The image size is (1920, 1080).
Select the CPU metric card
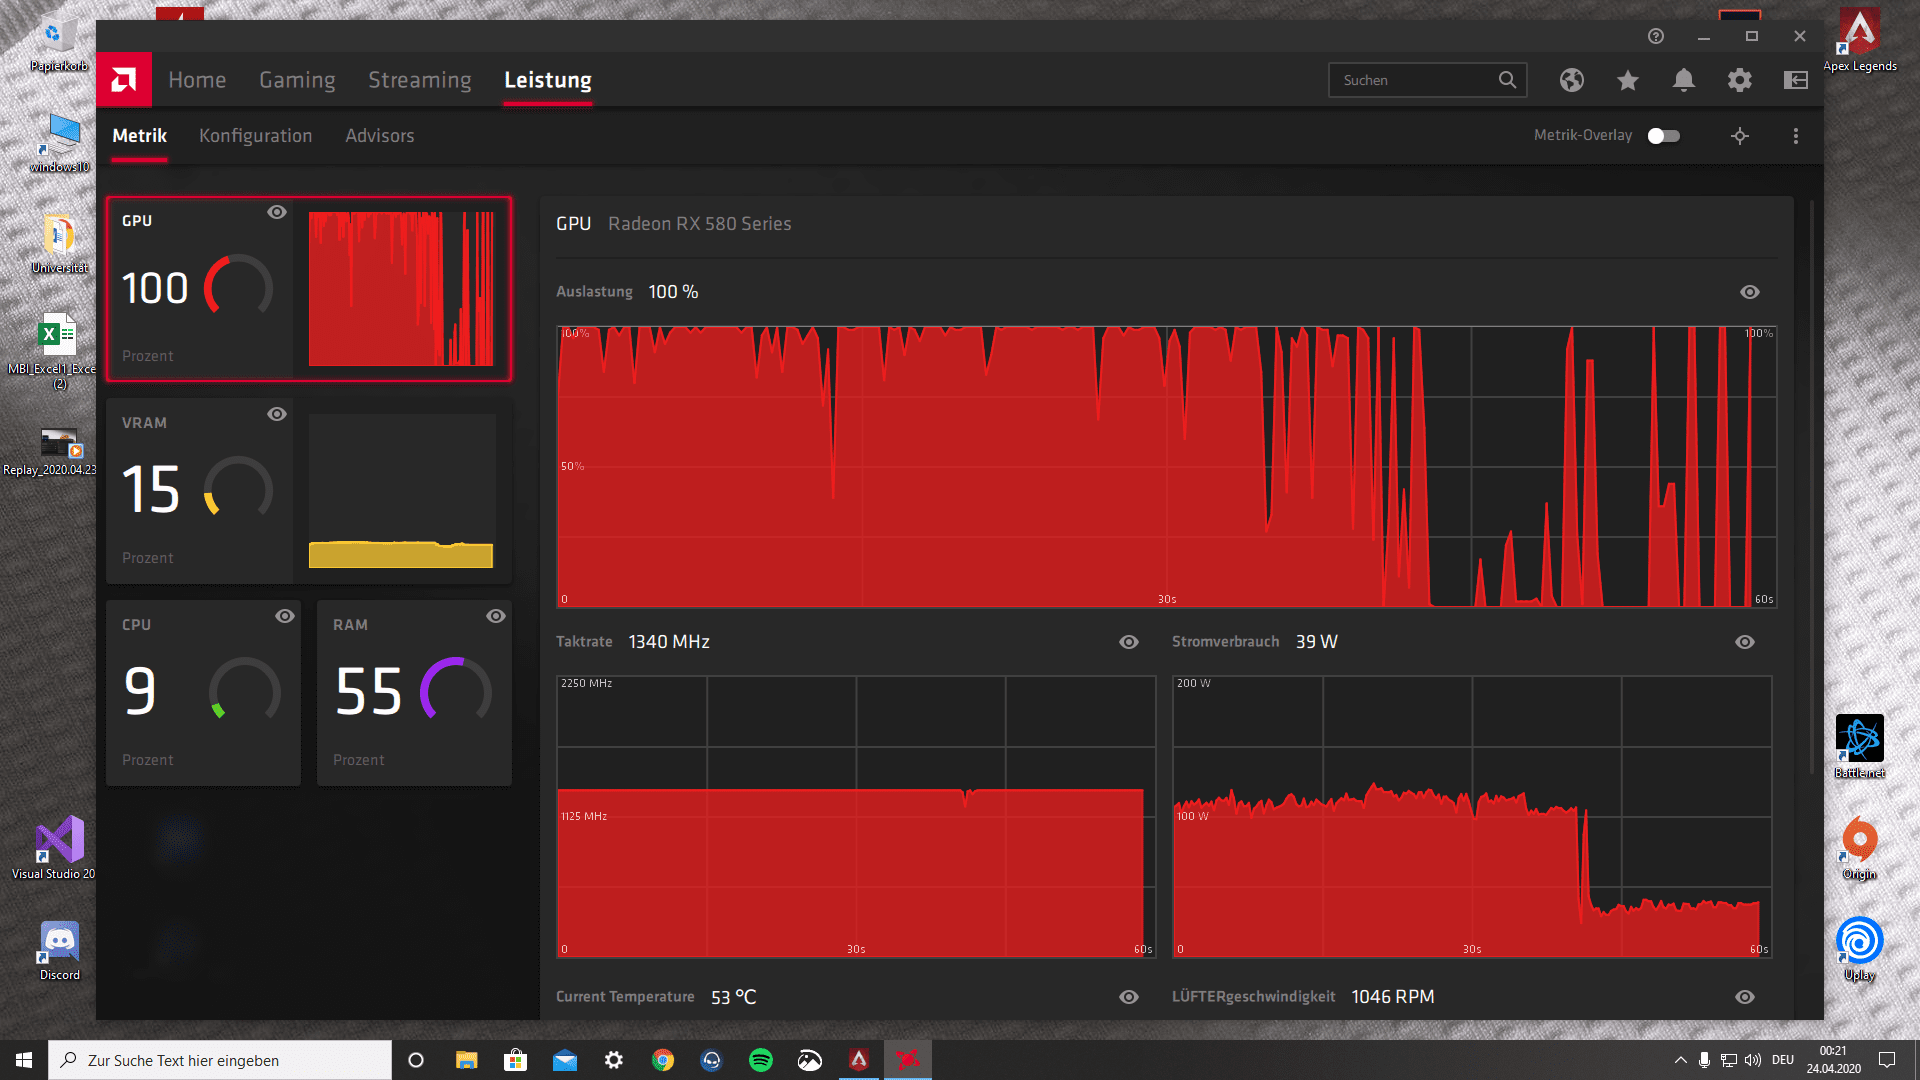[x=203, y=692]
